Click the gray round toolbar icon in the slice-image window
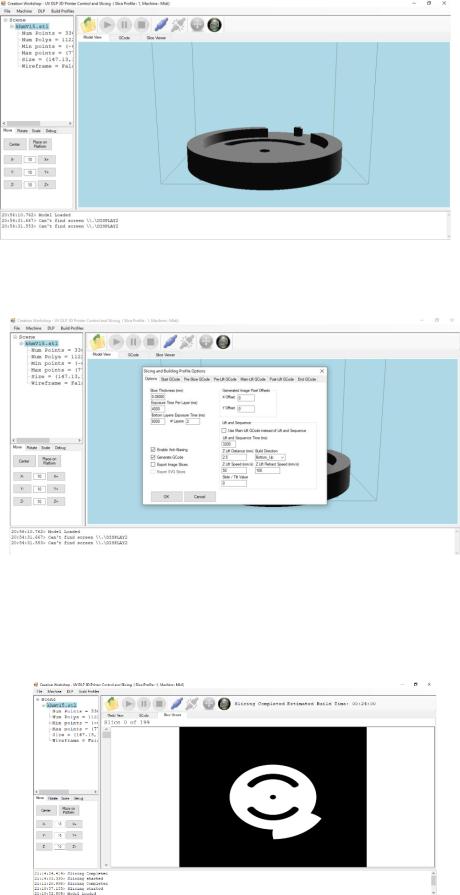Screen dimensions: 460x895 (209, 703)
